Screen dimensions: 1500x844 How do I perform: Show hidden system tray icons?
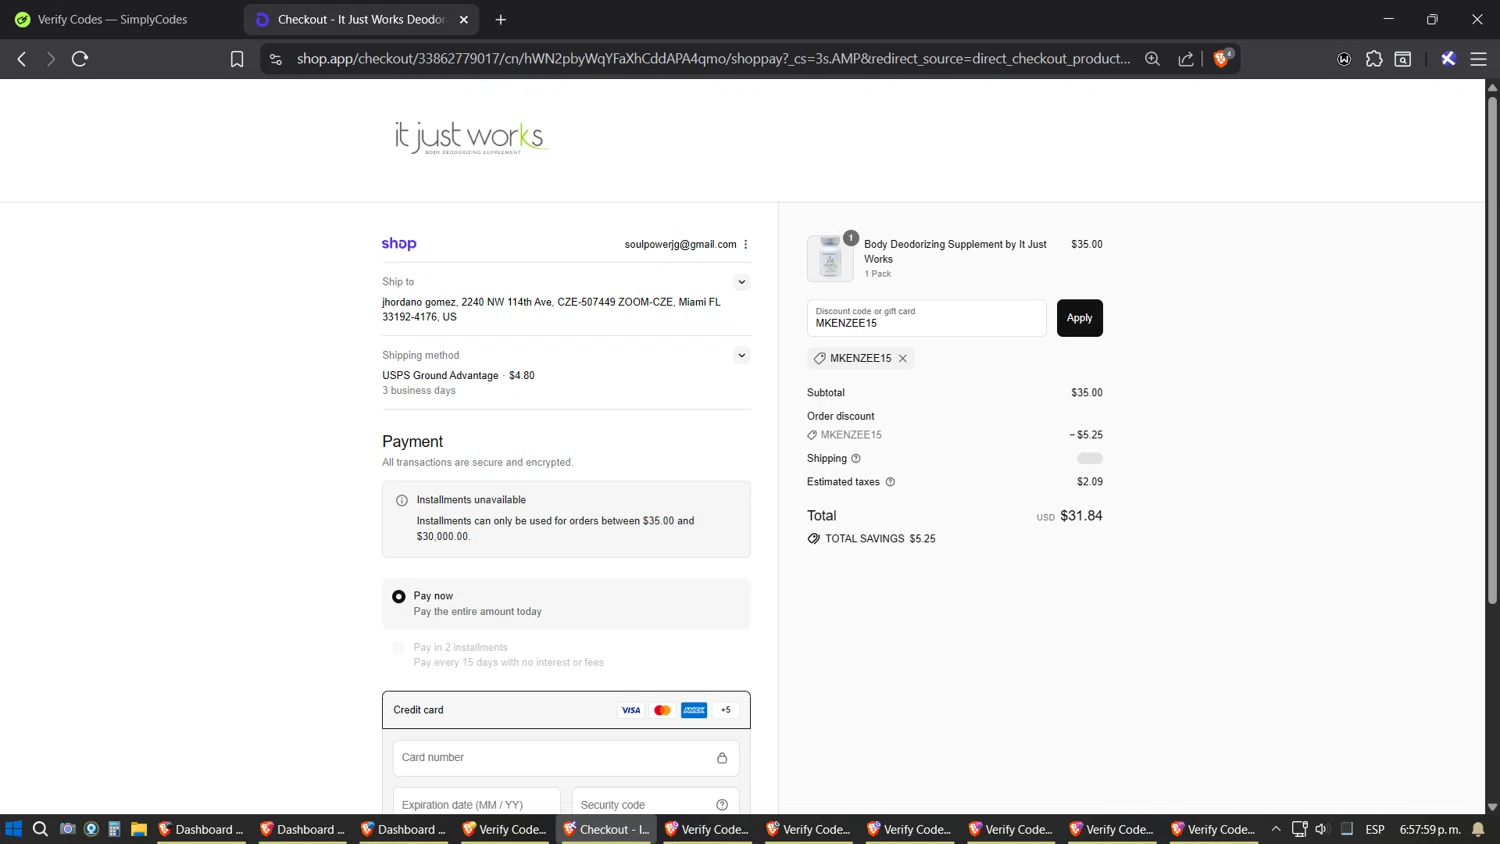pos(1276,829)
